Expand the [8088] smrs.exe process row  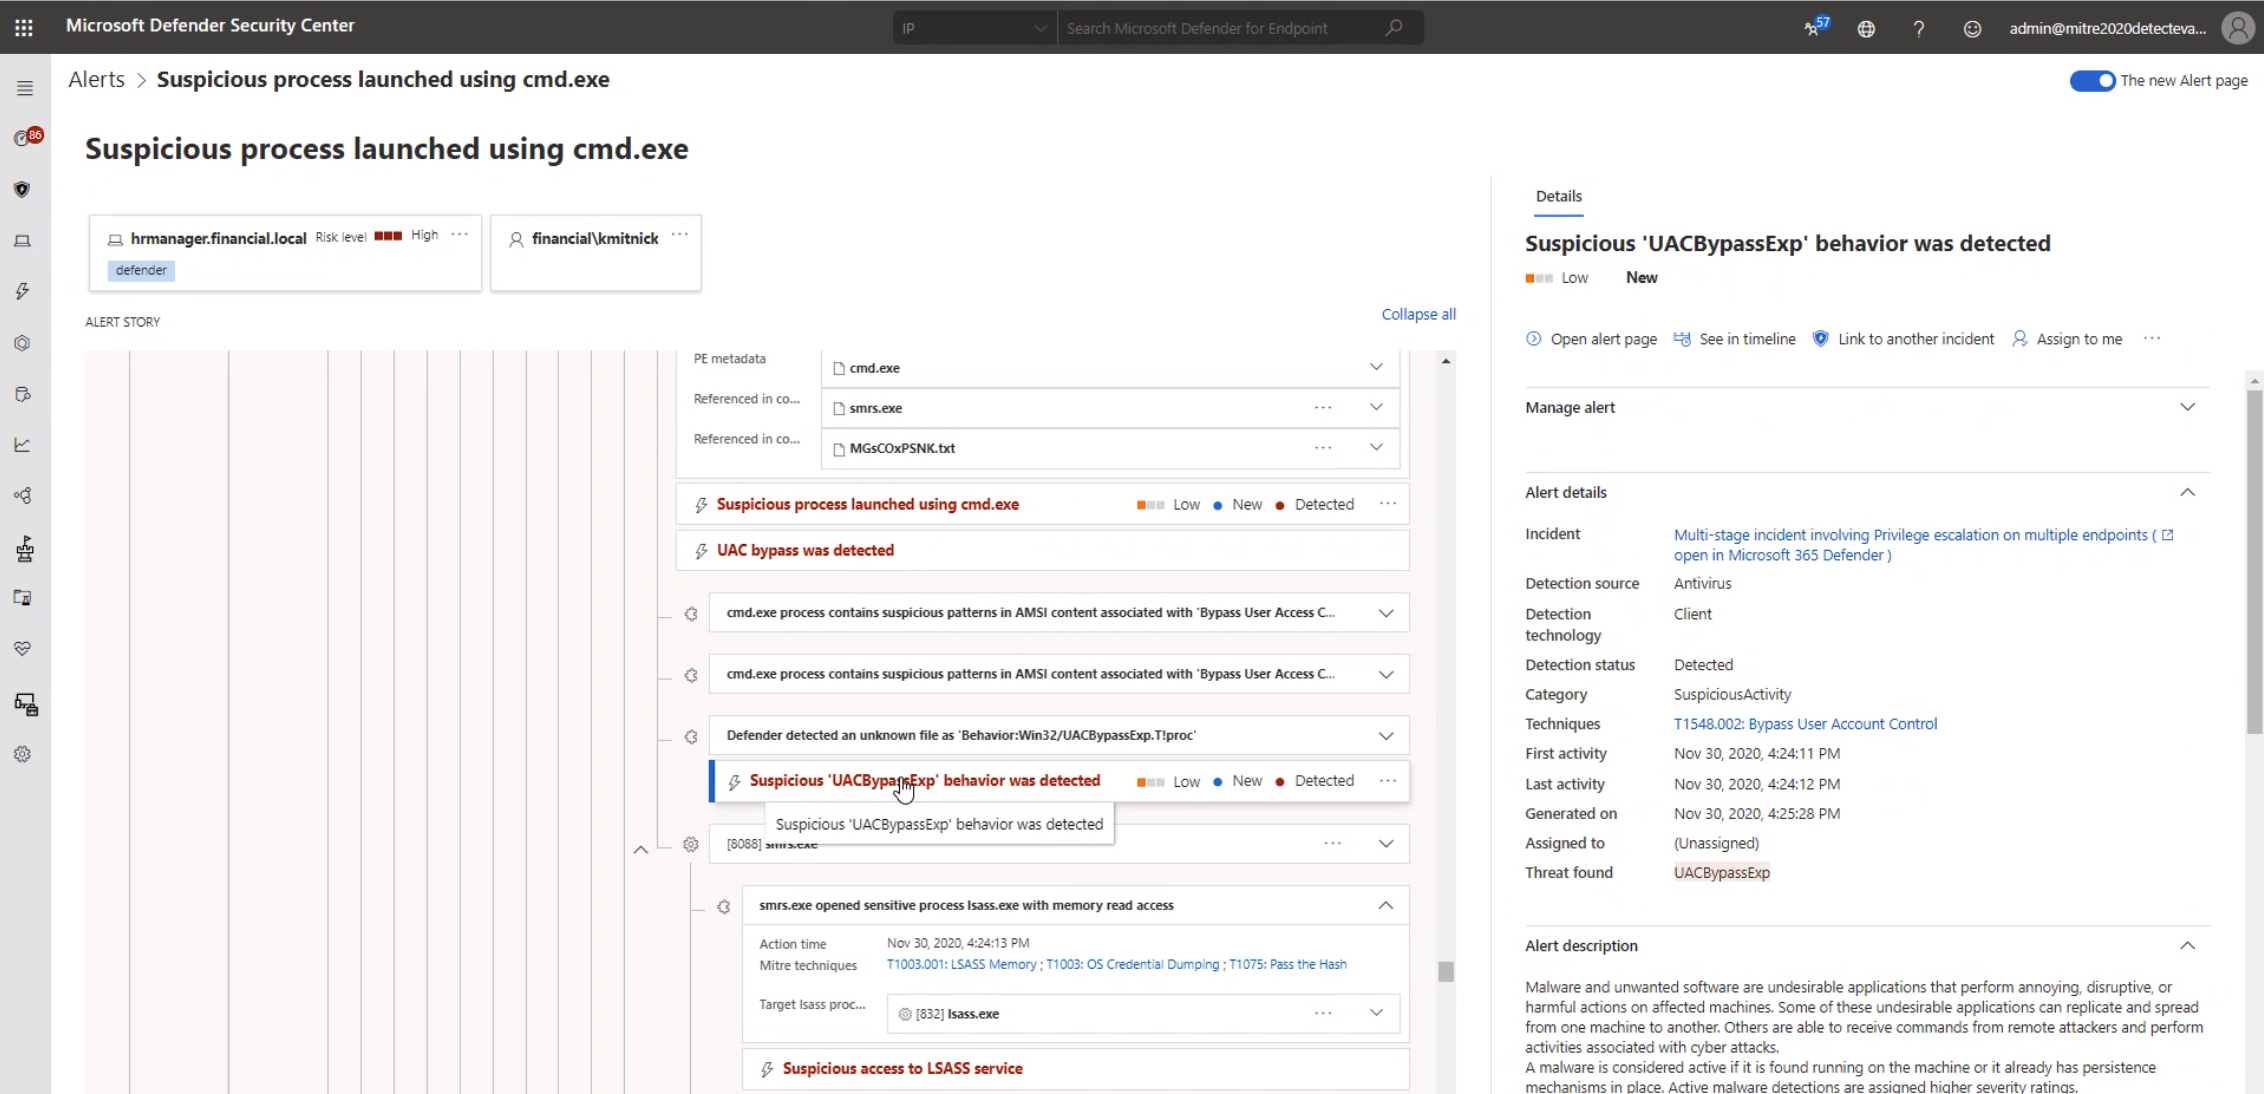click(x=1386, y=844)
